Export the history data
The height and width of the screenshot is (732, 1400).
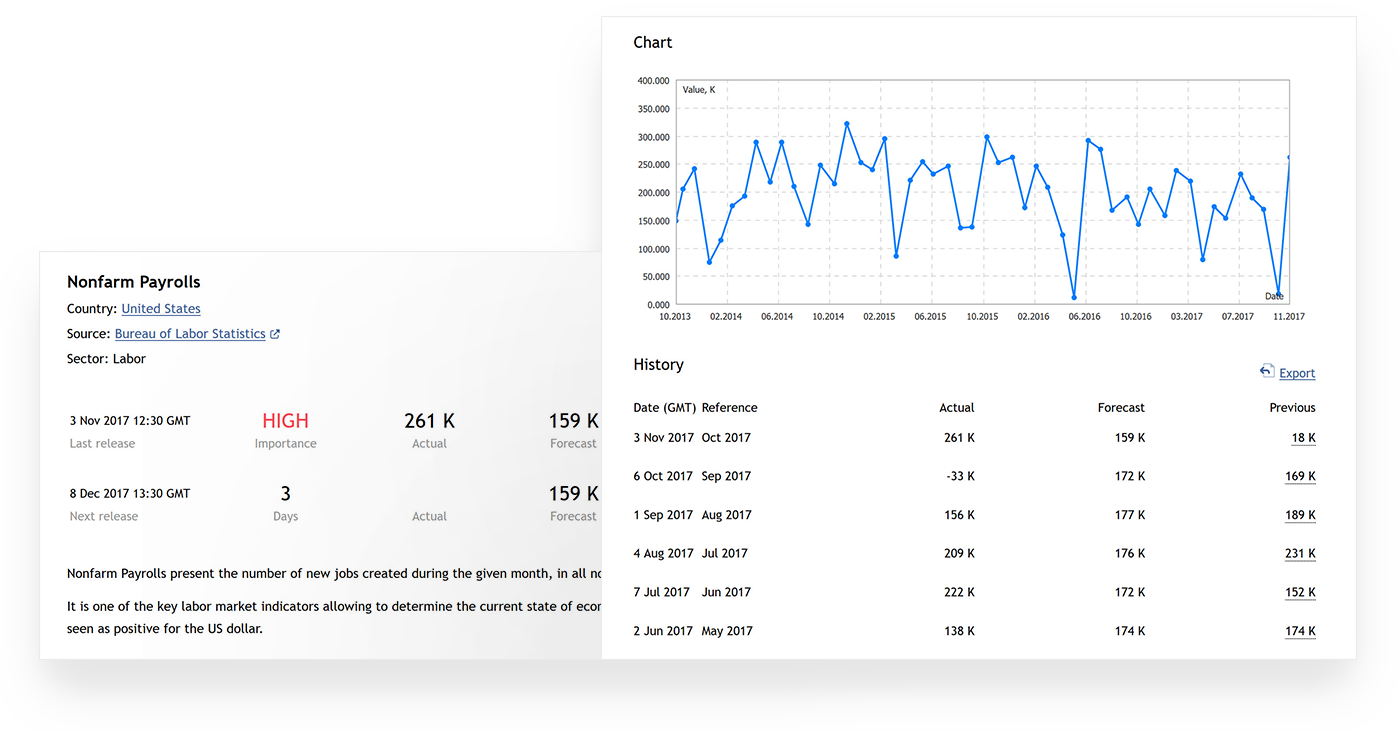(1298, 372)
